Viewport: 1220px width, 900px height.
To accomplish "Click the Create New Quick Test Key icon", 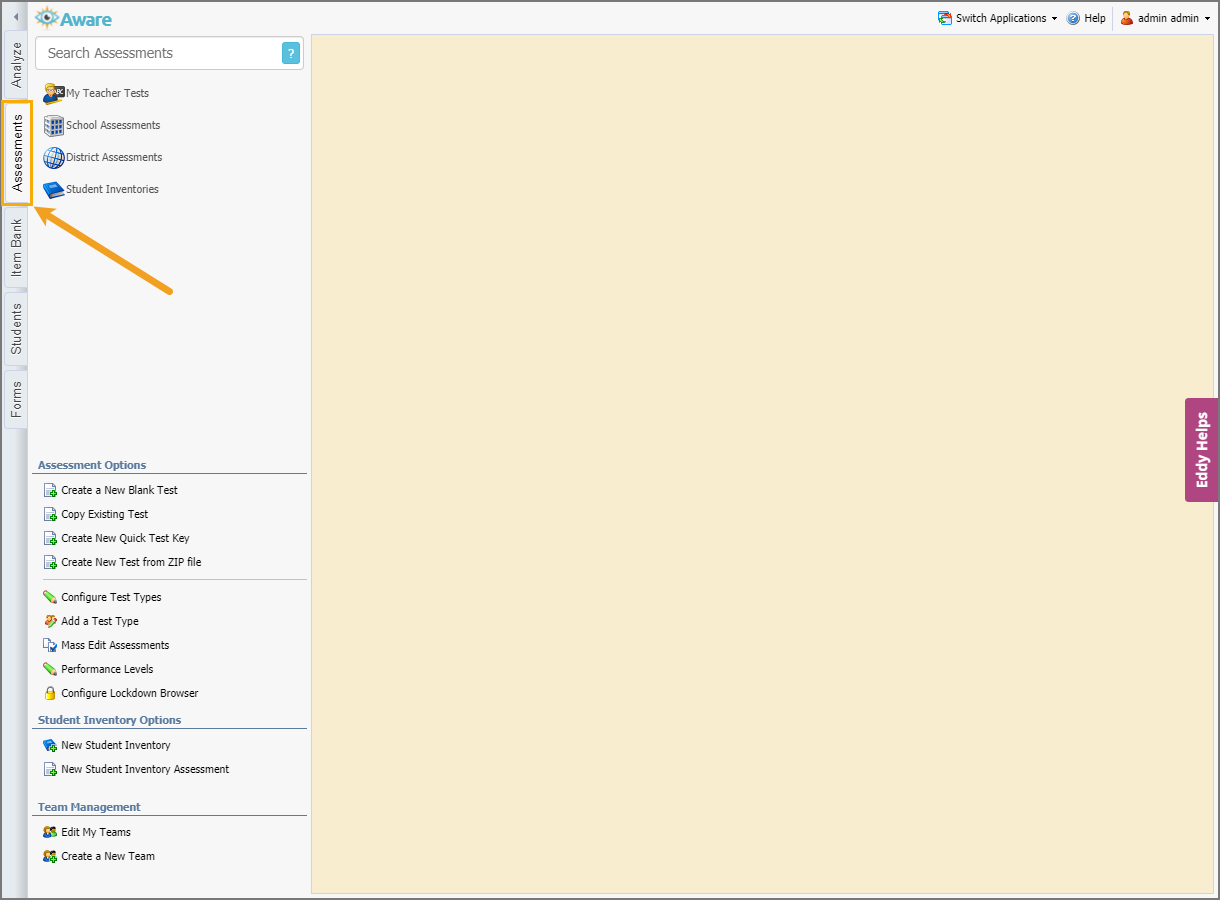I will click(50, 538).
